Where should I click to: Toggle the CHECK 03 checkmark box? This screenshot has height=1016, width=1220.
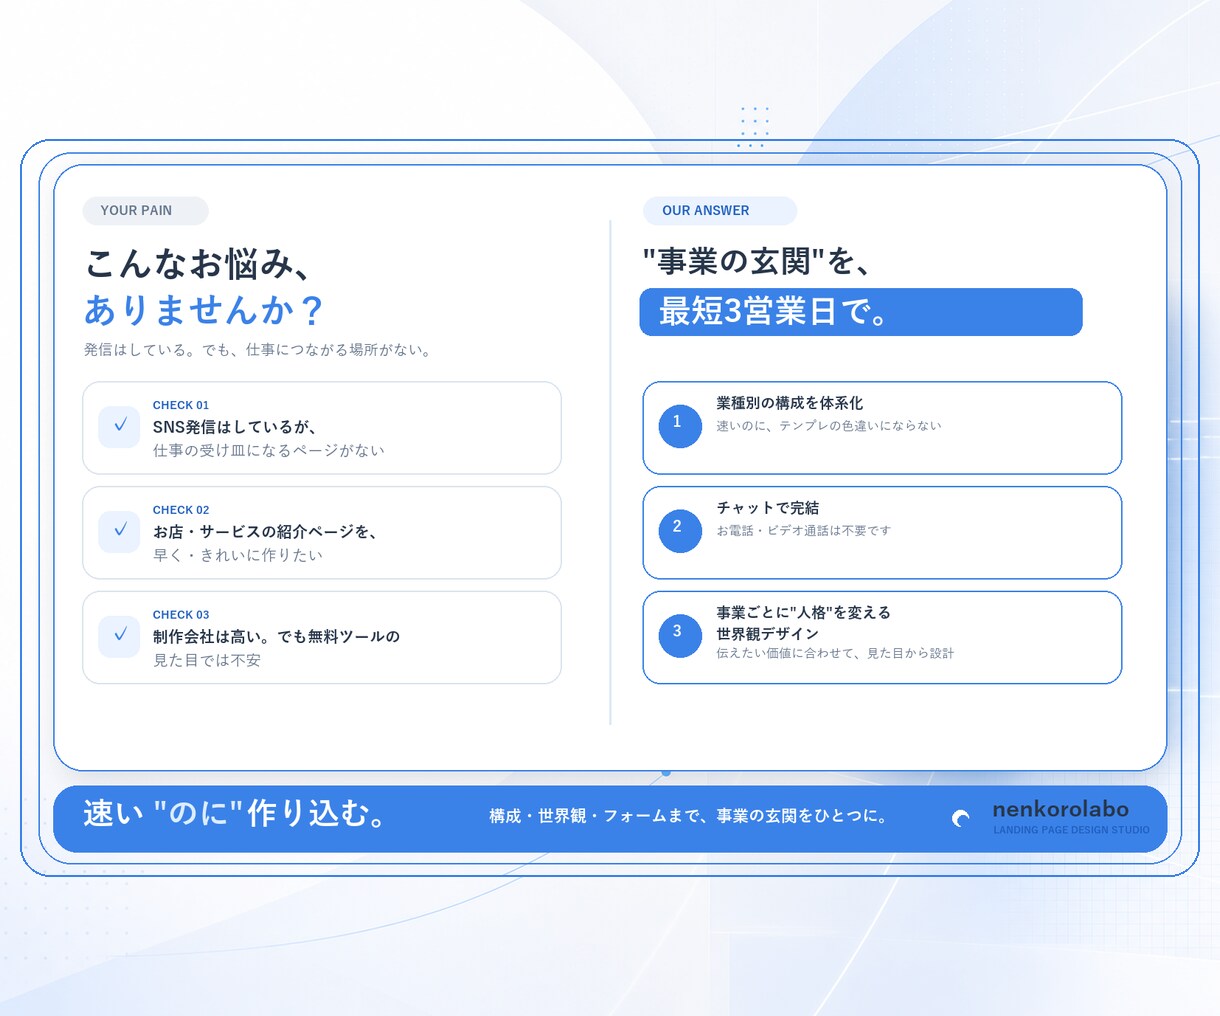[119, 636]
